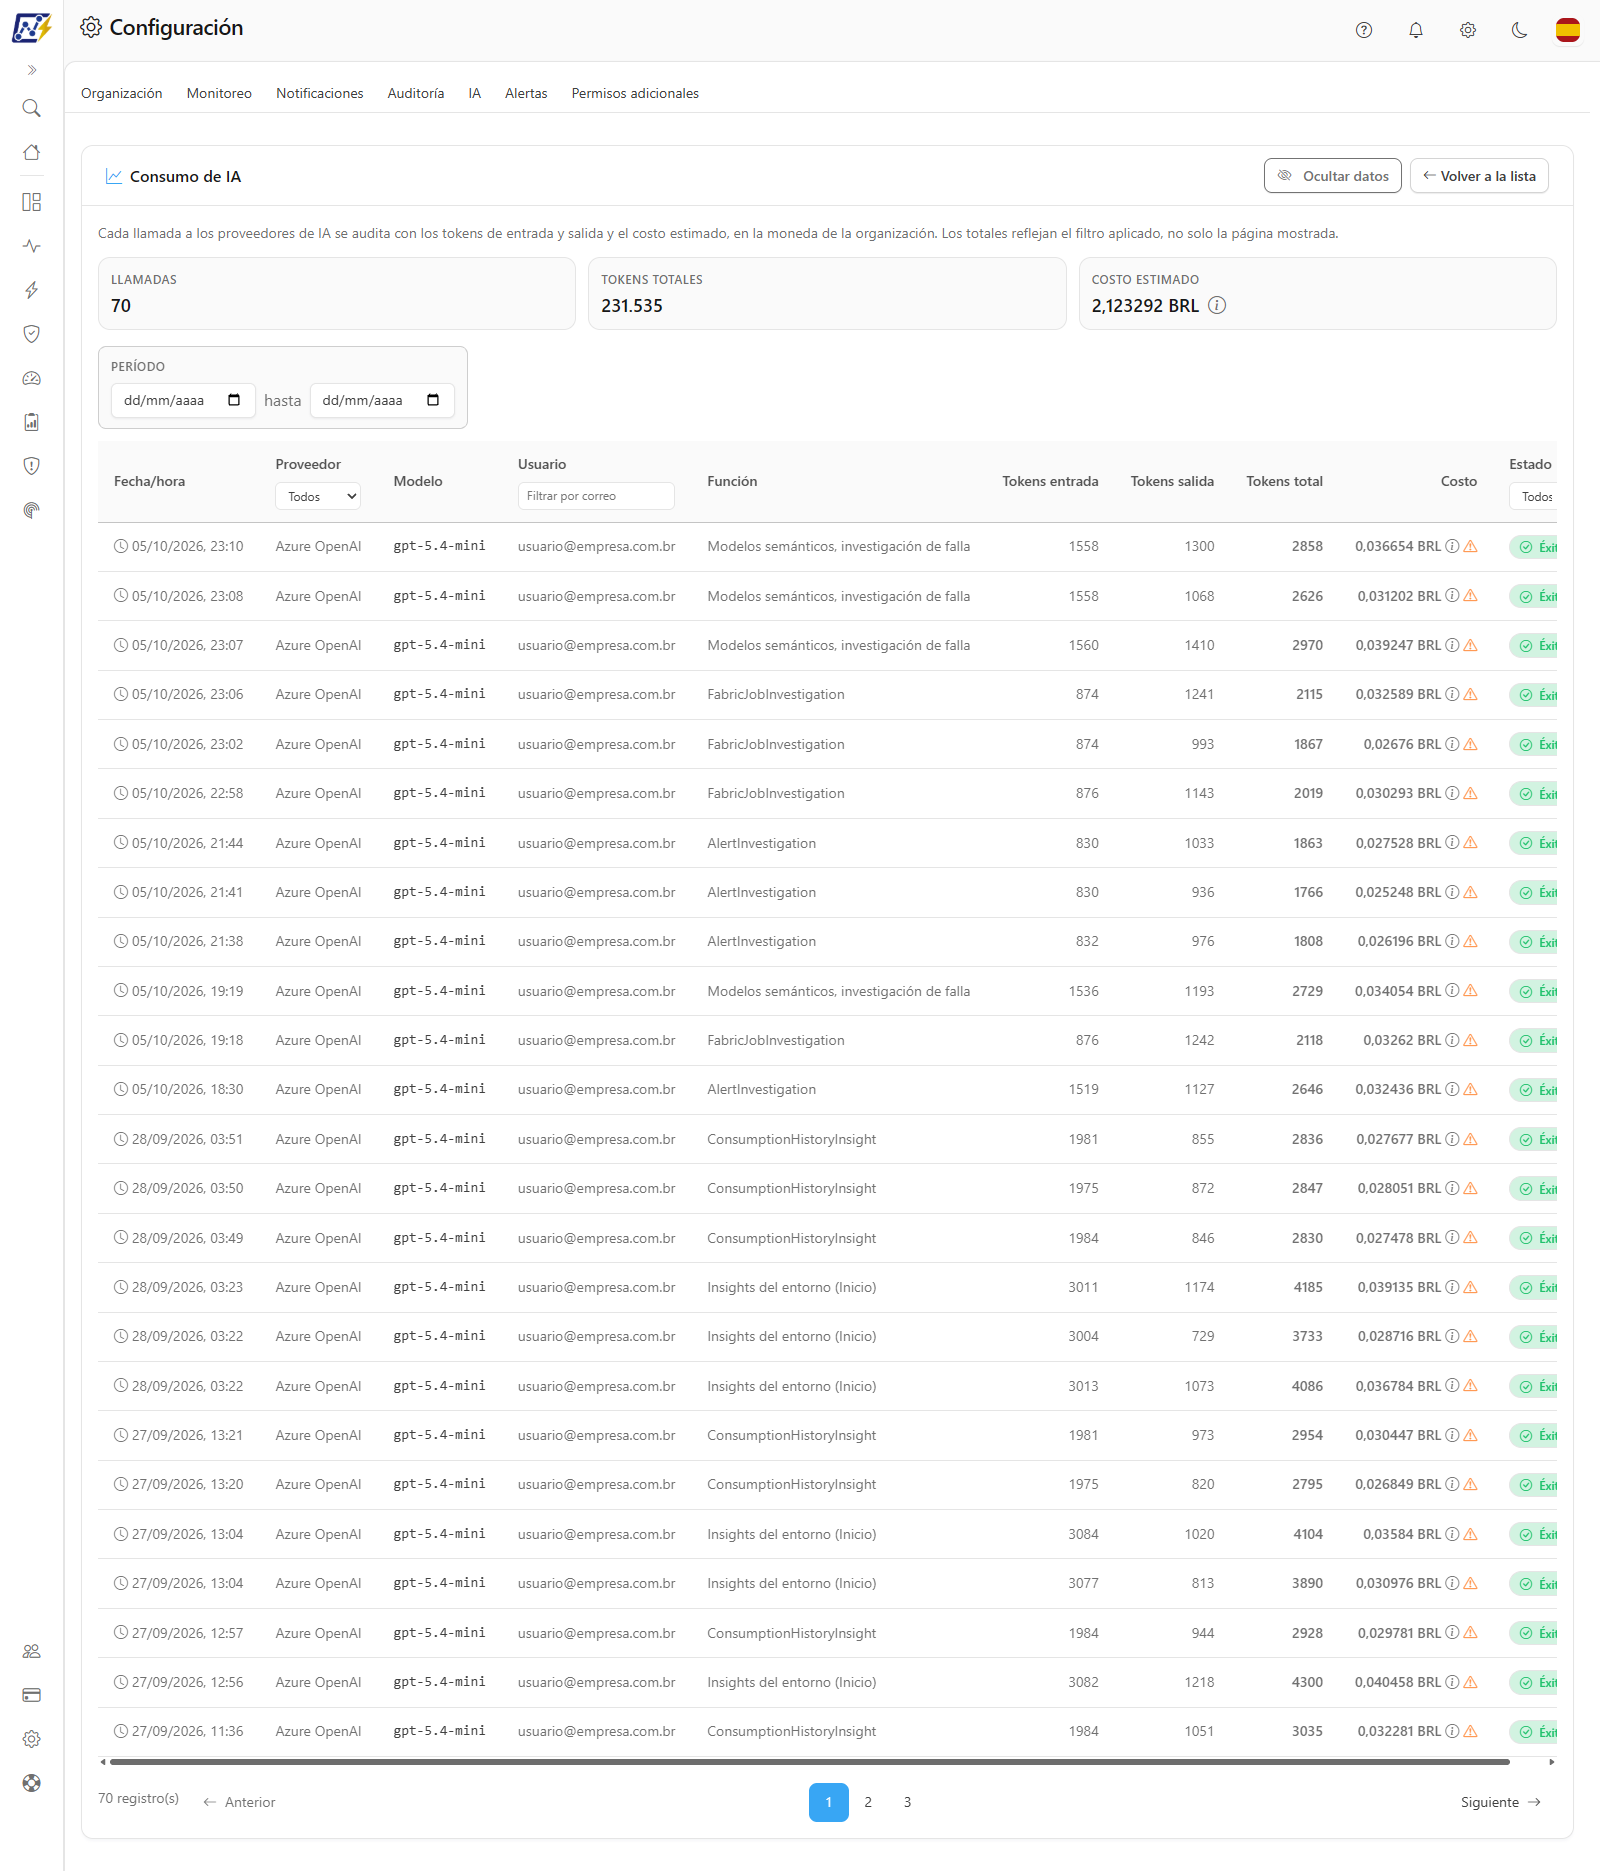Click the billing card sidebar icon

[x=32, y=1695]
